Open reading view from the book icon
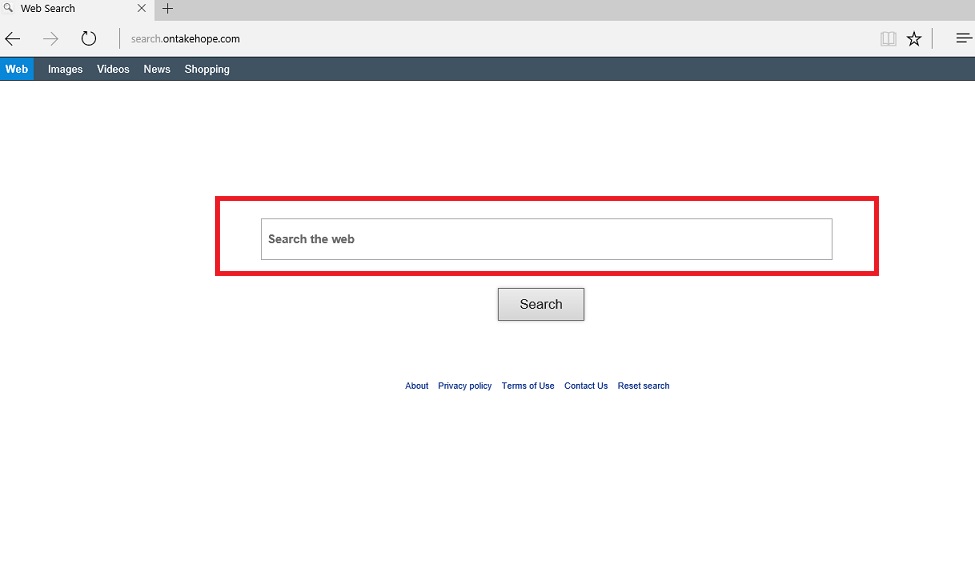This screenshot has width=975, height=572. (888, 39)
